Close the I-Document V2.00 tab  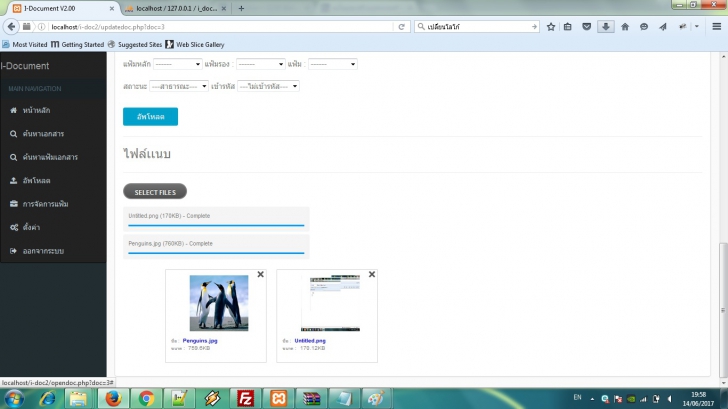(112, 8)
